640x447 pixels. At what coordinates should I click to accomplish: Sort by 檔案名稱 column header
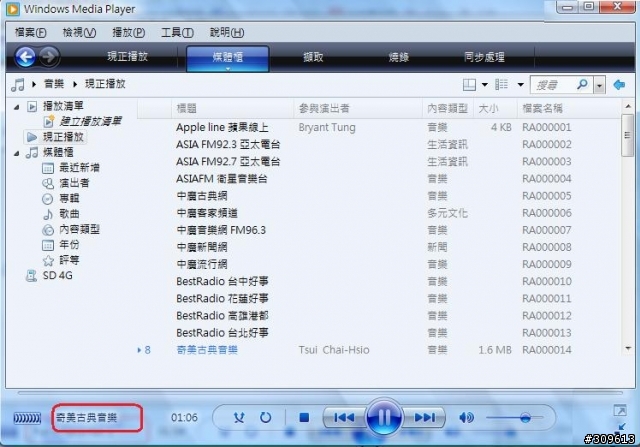pyautogui.click(x=569, y=108)
